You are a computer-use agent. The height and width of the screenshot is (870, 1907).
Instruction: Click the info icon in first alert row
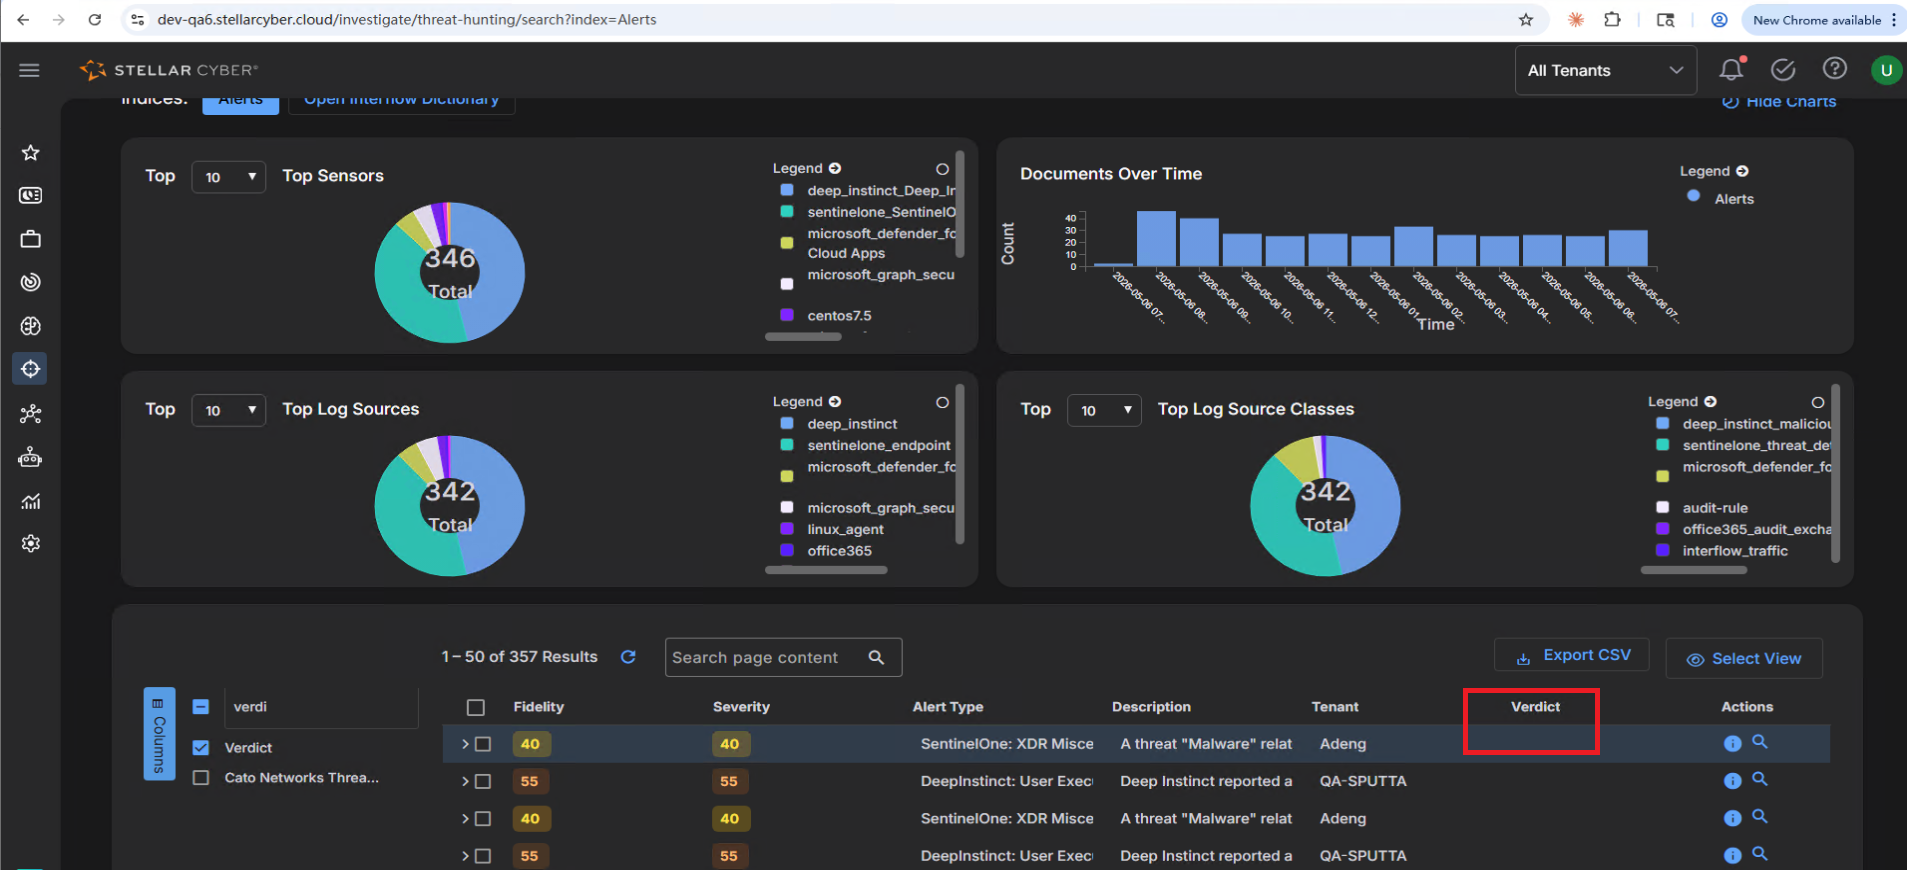1733,743
